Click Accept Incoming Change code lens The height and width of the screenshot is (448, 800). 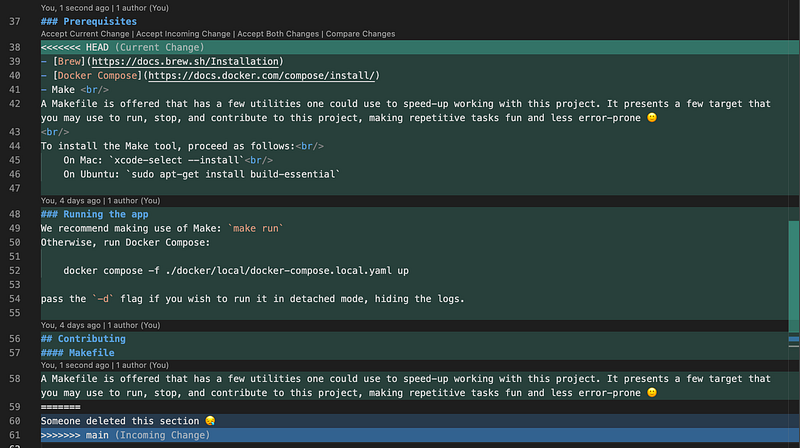coord(183,34)
